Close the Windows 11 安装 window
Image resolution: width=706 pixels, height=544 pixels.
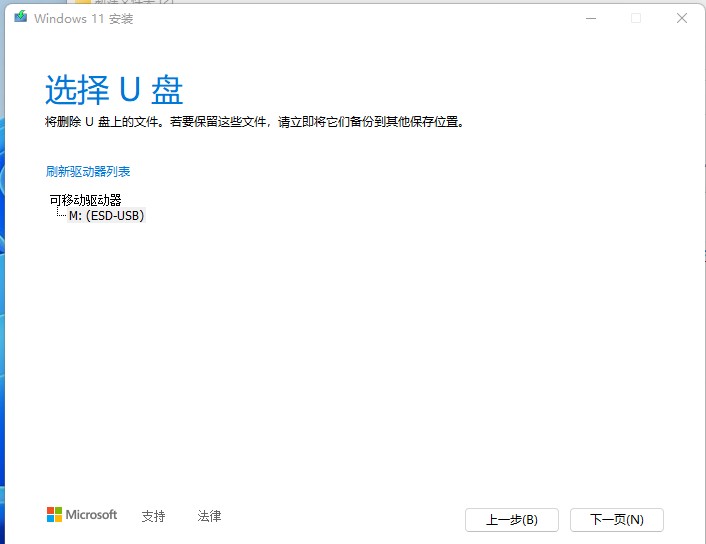tap(682, 18)
